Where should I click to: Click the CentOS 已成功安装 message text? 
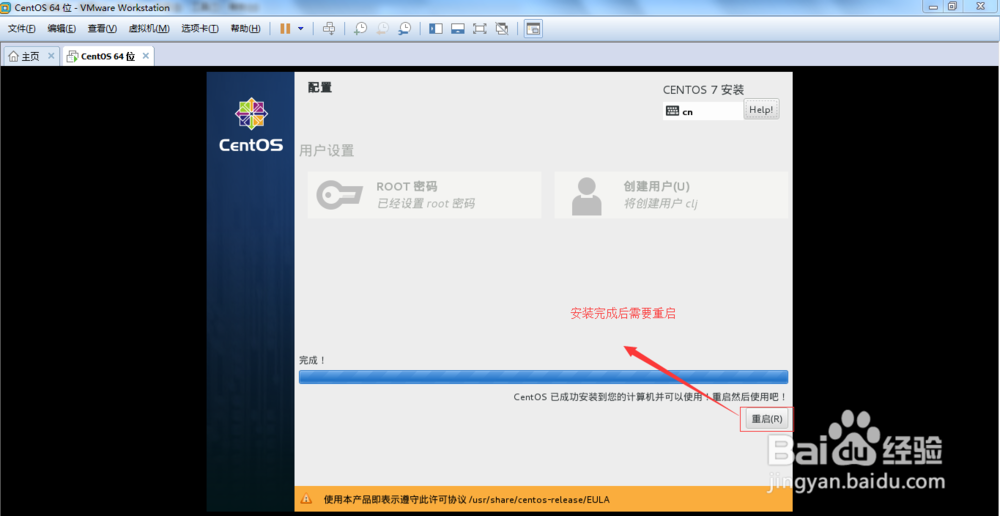point(650,397)
